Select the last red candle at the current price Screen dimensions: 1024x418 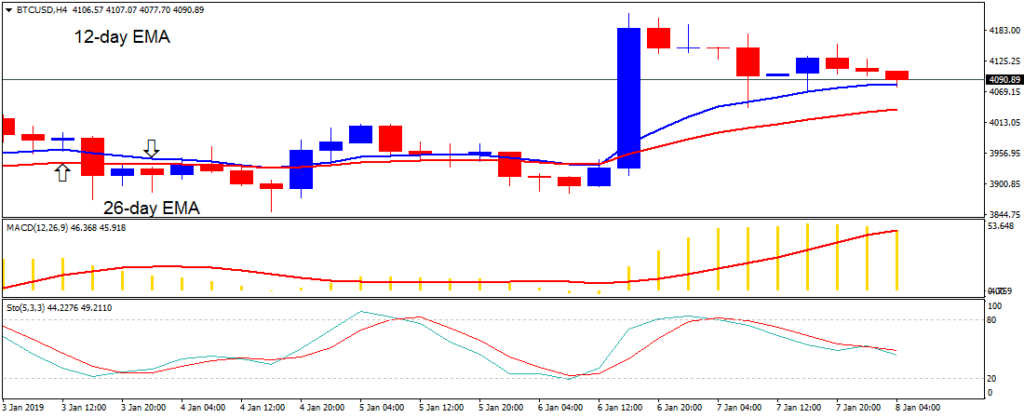pos(897,76)
